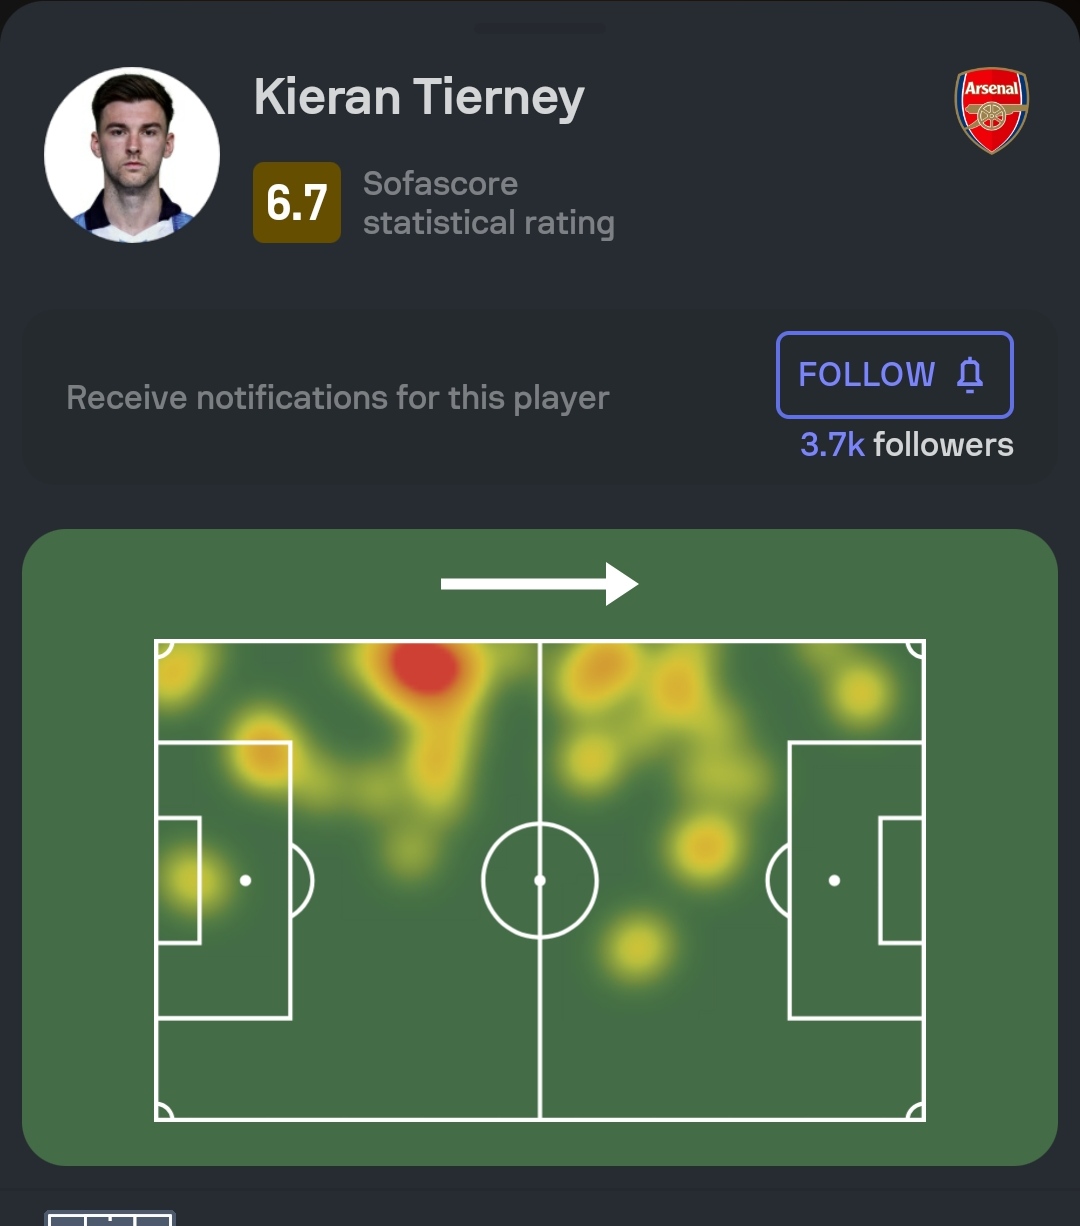This screenshot has width=1080, height=1226.
Task: Tap the orange hotspot beside right penalty arc
Action: [706, 847]
